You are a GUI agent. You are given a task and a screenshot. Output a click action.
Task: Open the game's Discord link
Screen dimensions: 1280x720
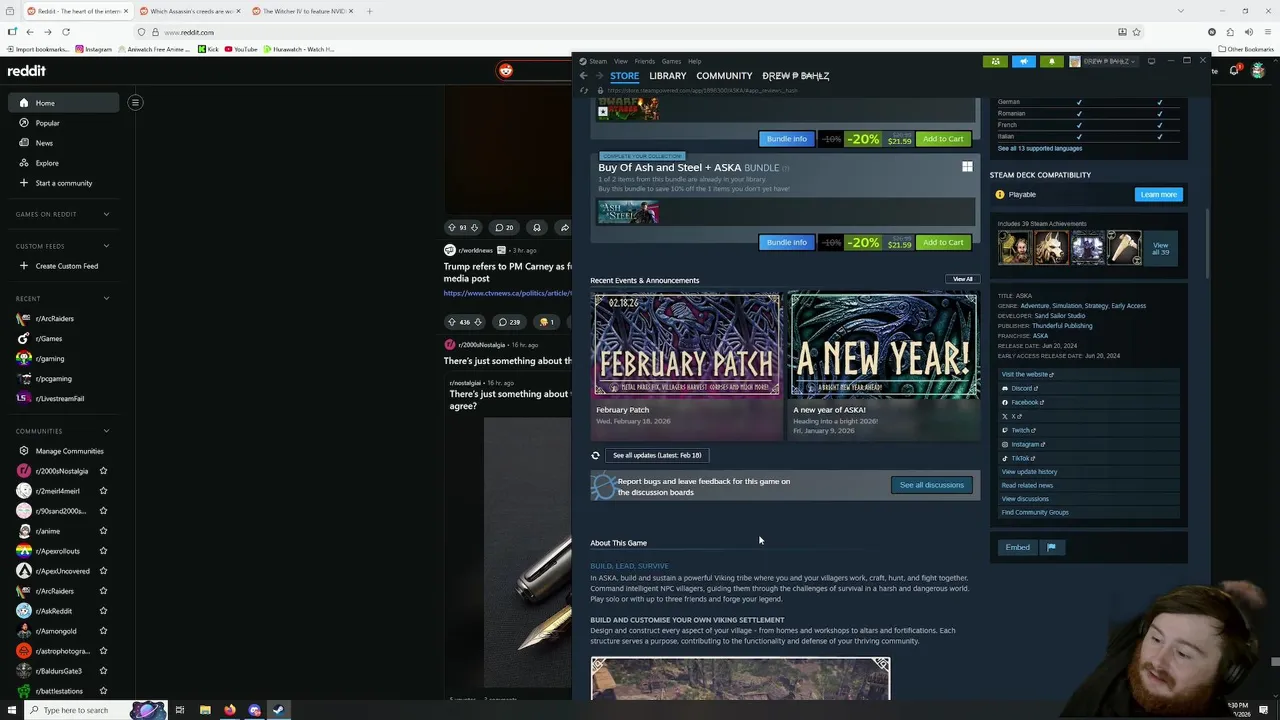(x=1023, y=388)
